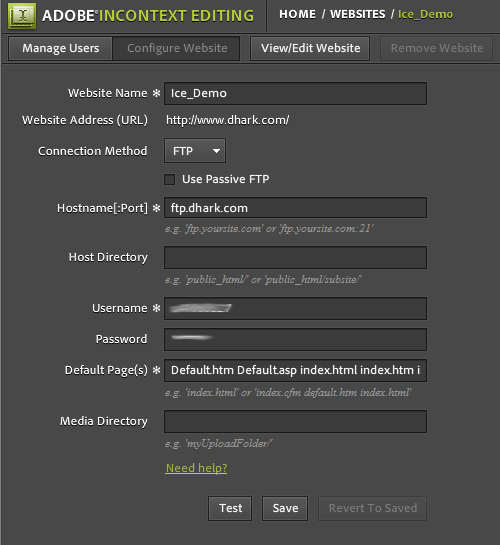Click the Hostname[:Port] input field
Viewport: 500px width, 545px height.
tap(295, 208)
